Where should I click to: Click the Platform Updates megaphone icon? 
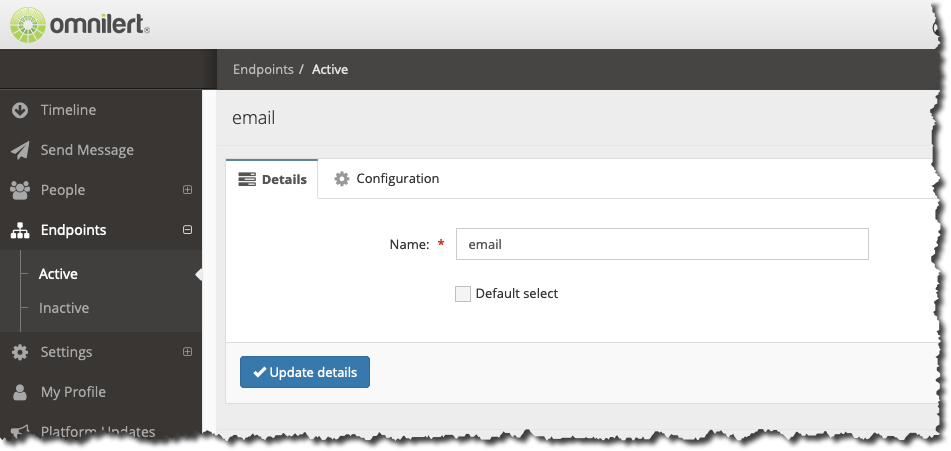19,432
